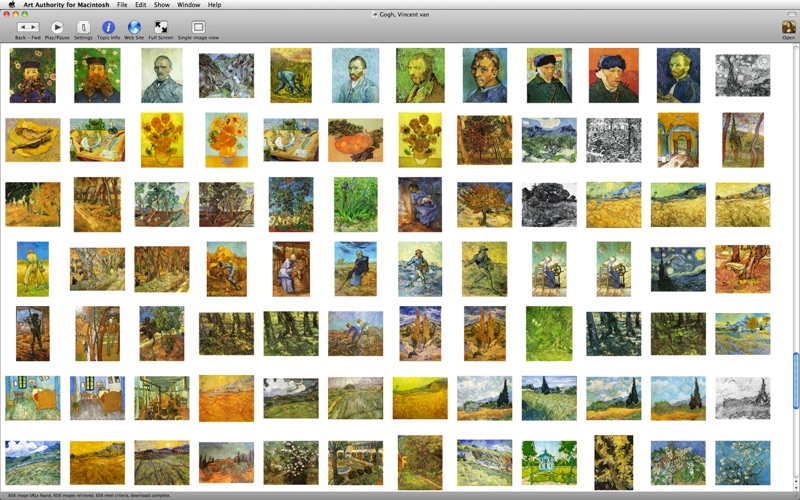This screenshot has width=800, height=500.
Task: Switch to Full Screen mode icon
Action: click(161, 27)
